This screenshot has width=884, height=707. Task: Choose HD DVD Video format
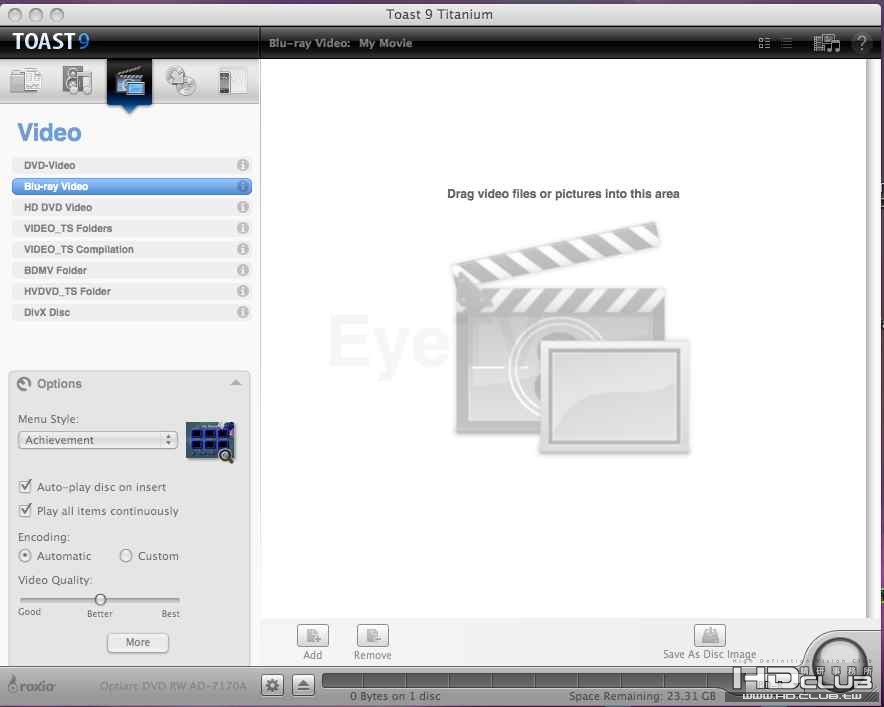[x=131, y=207]
